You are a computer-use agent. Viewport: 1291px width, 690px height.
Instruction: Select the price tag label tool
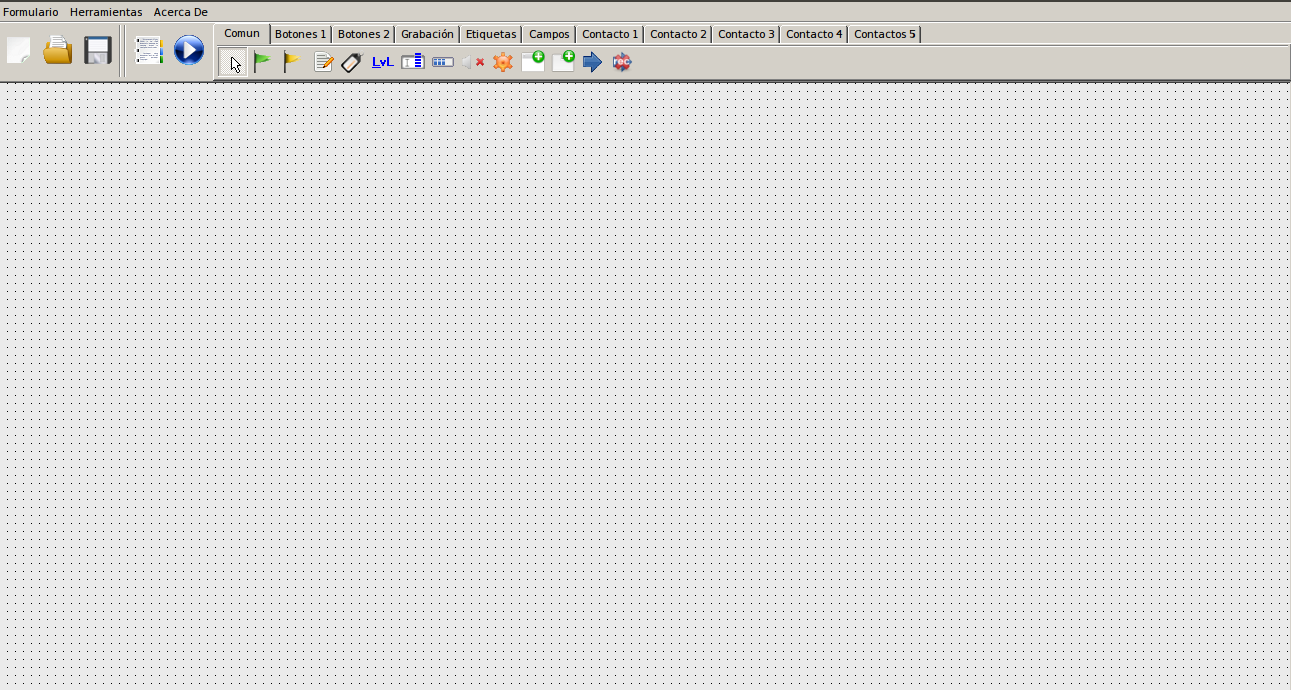351,63
